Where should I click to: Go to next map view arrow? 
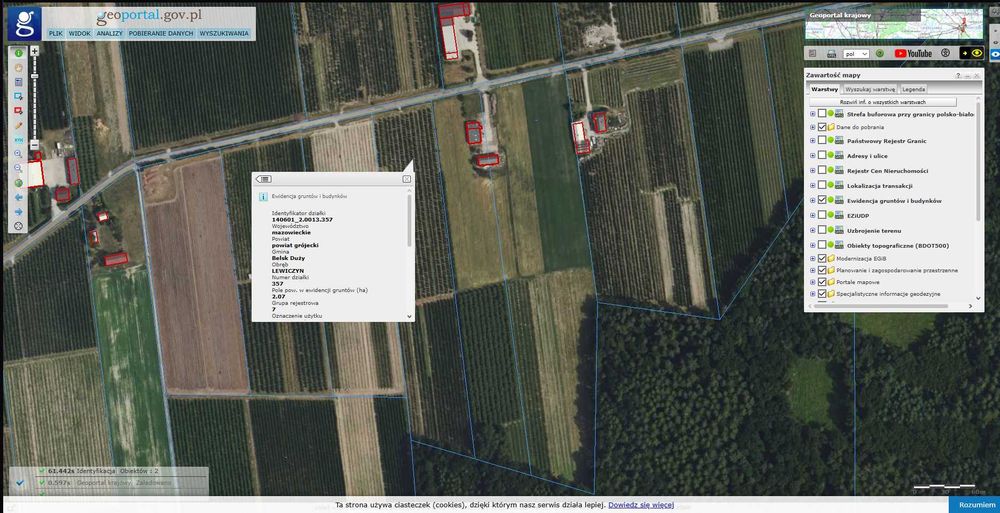tap(18, 211)
